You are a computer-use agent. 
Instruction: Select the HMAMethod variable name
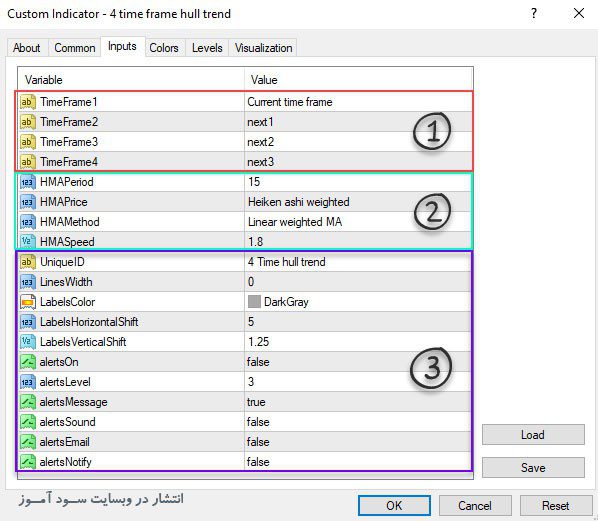click(x=70, y=222)
